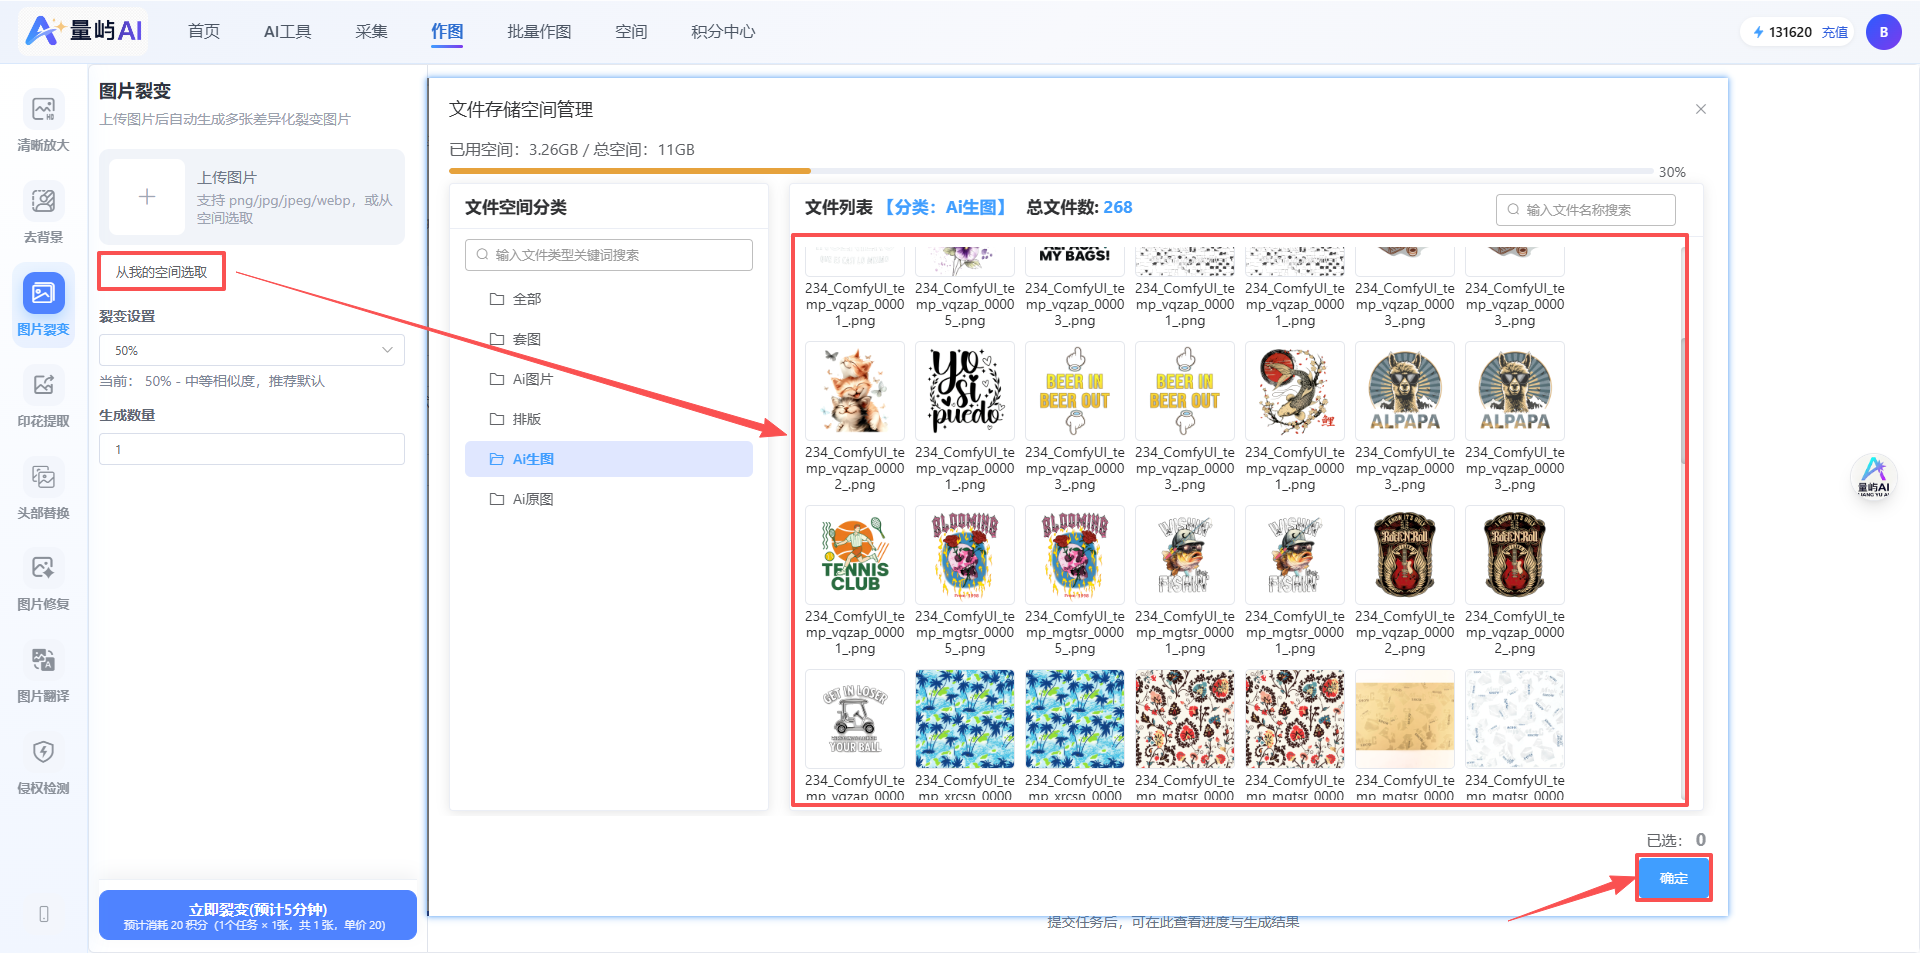Screen dimensions: 1920x953
Task: Select the 排版 folder category
Action: click(x=609, y=419)
